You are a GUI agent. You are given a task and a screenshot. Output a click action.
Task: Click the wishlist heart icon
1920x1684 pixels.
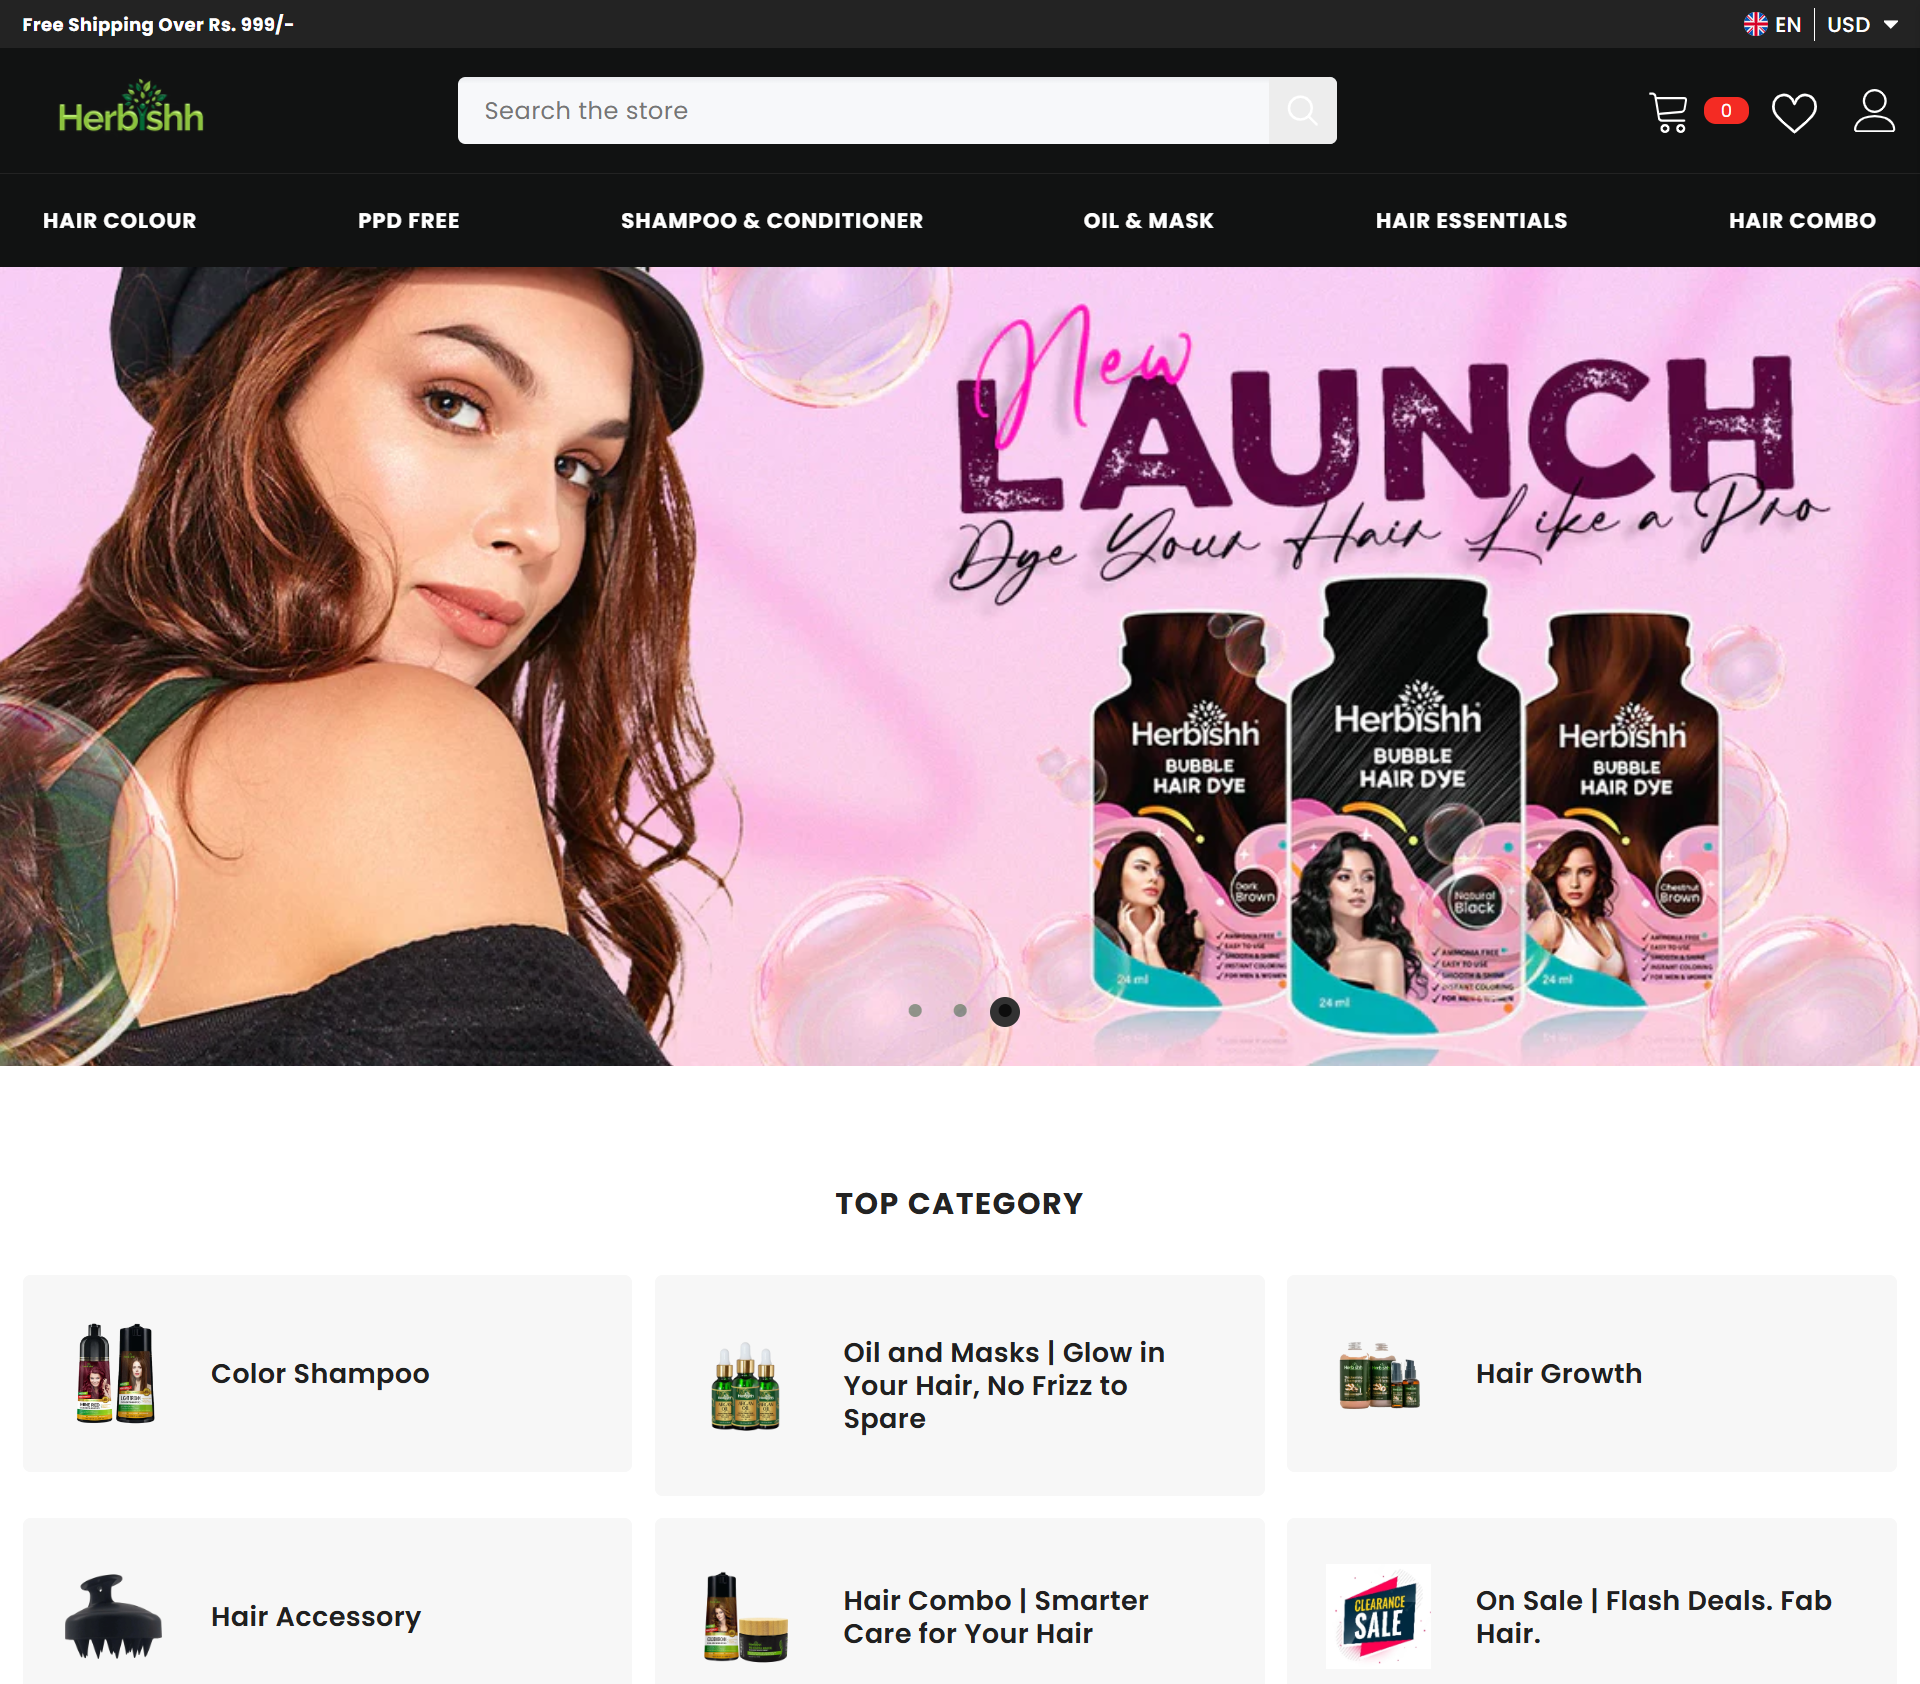click(x=1795, y=112)
